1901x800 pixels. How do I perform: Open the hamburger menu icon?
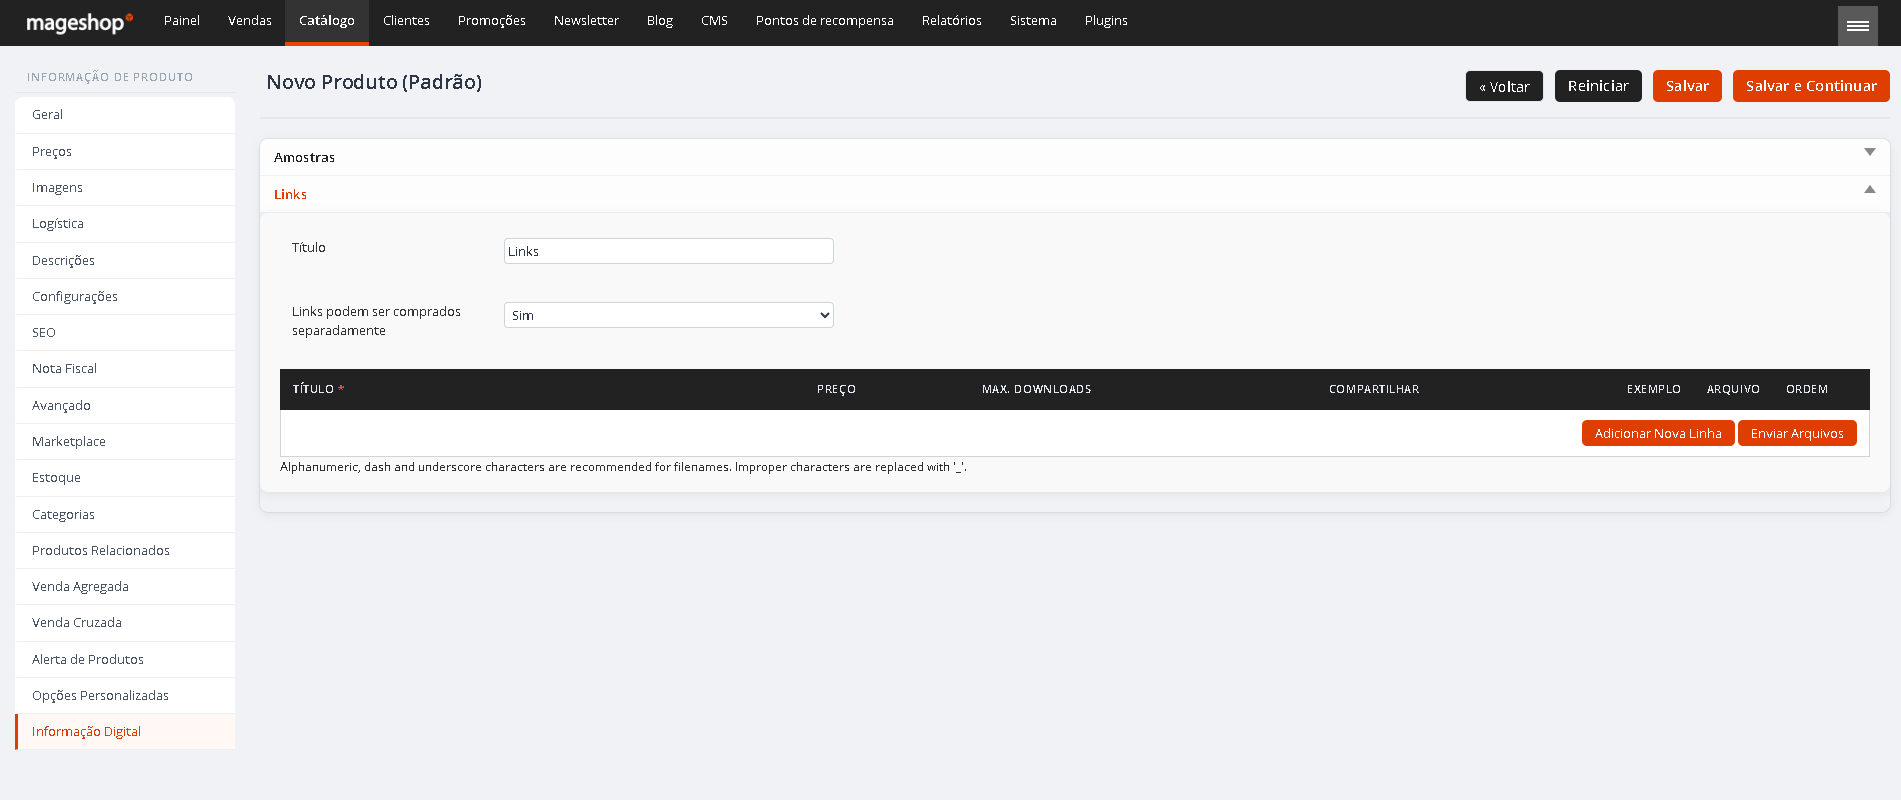1857,25
